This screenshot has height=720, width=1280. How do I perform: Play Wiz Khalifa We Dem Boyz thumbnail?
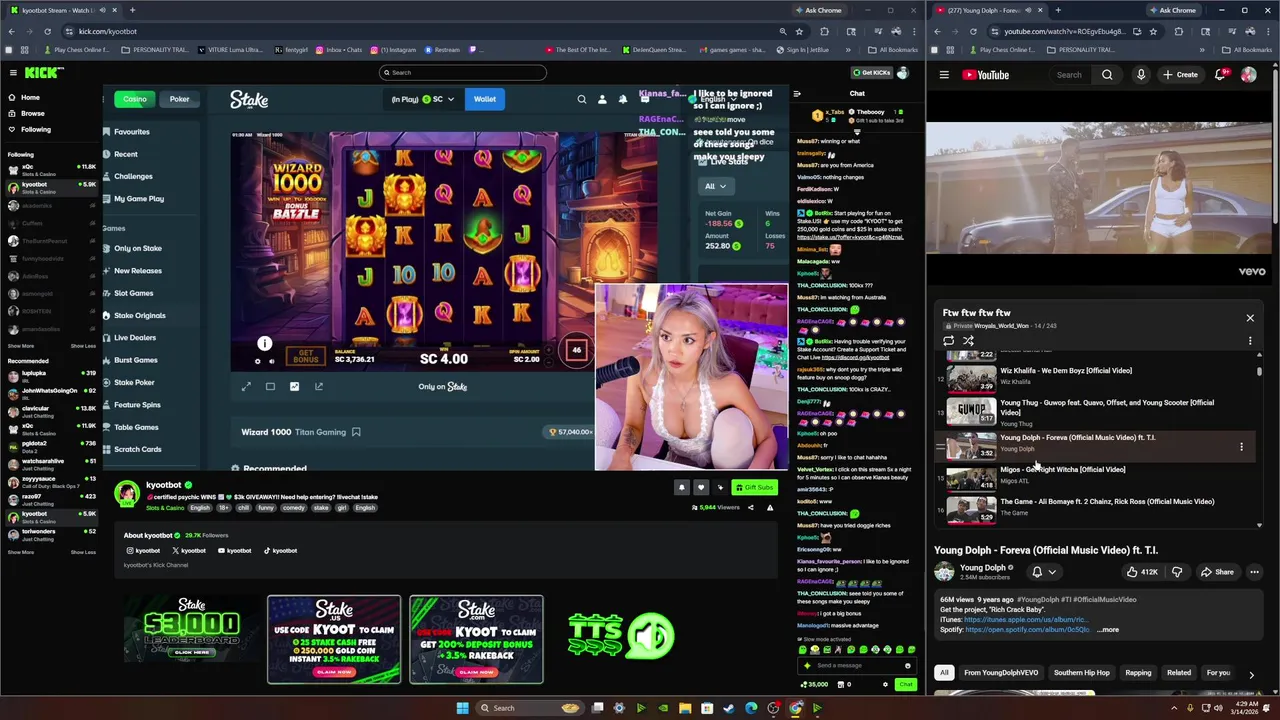click(971, 379)
